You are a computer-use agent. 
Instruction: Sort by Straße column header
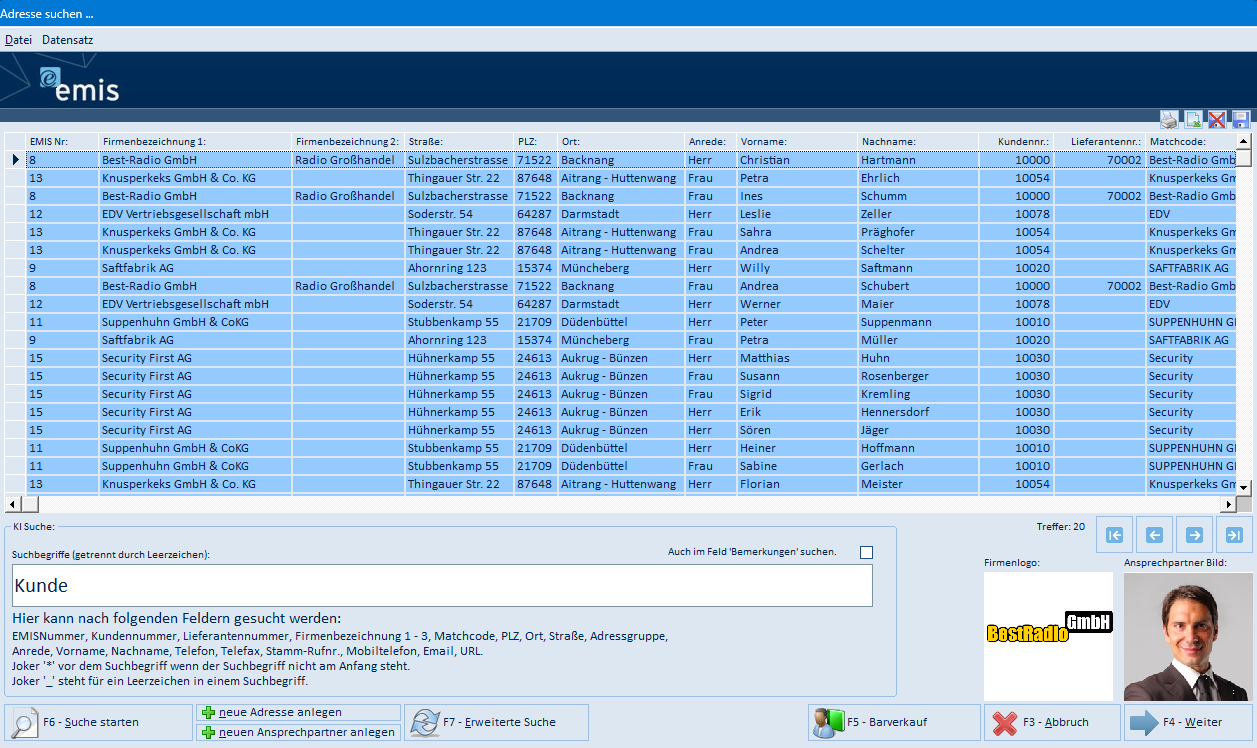(x=459, y=142)
